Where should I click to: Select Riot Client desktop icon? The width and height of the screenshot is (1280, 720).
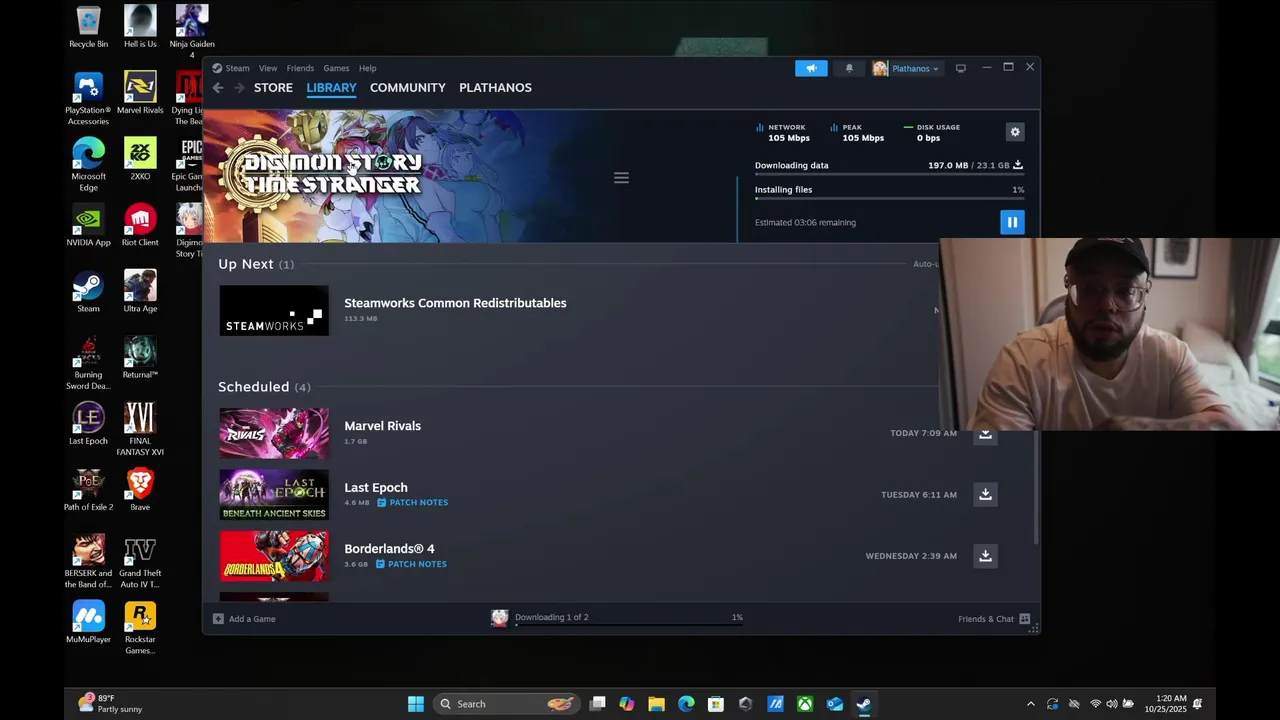(x=140, y=225)
